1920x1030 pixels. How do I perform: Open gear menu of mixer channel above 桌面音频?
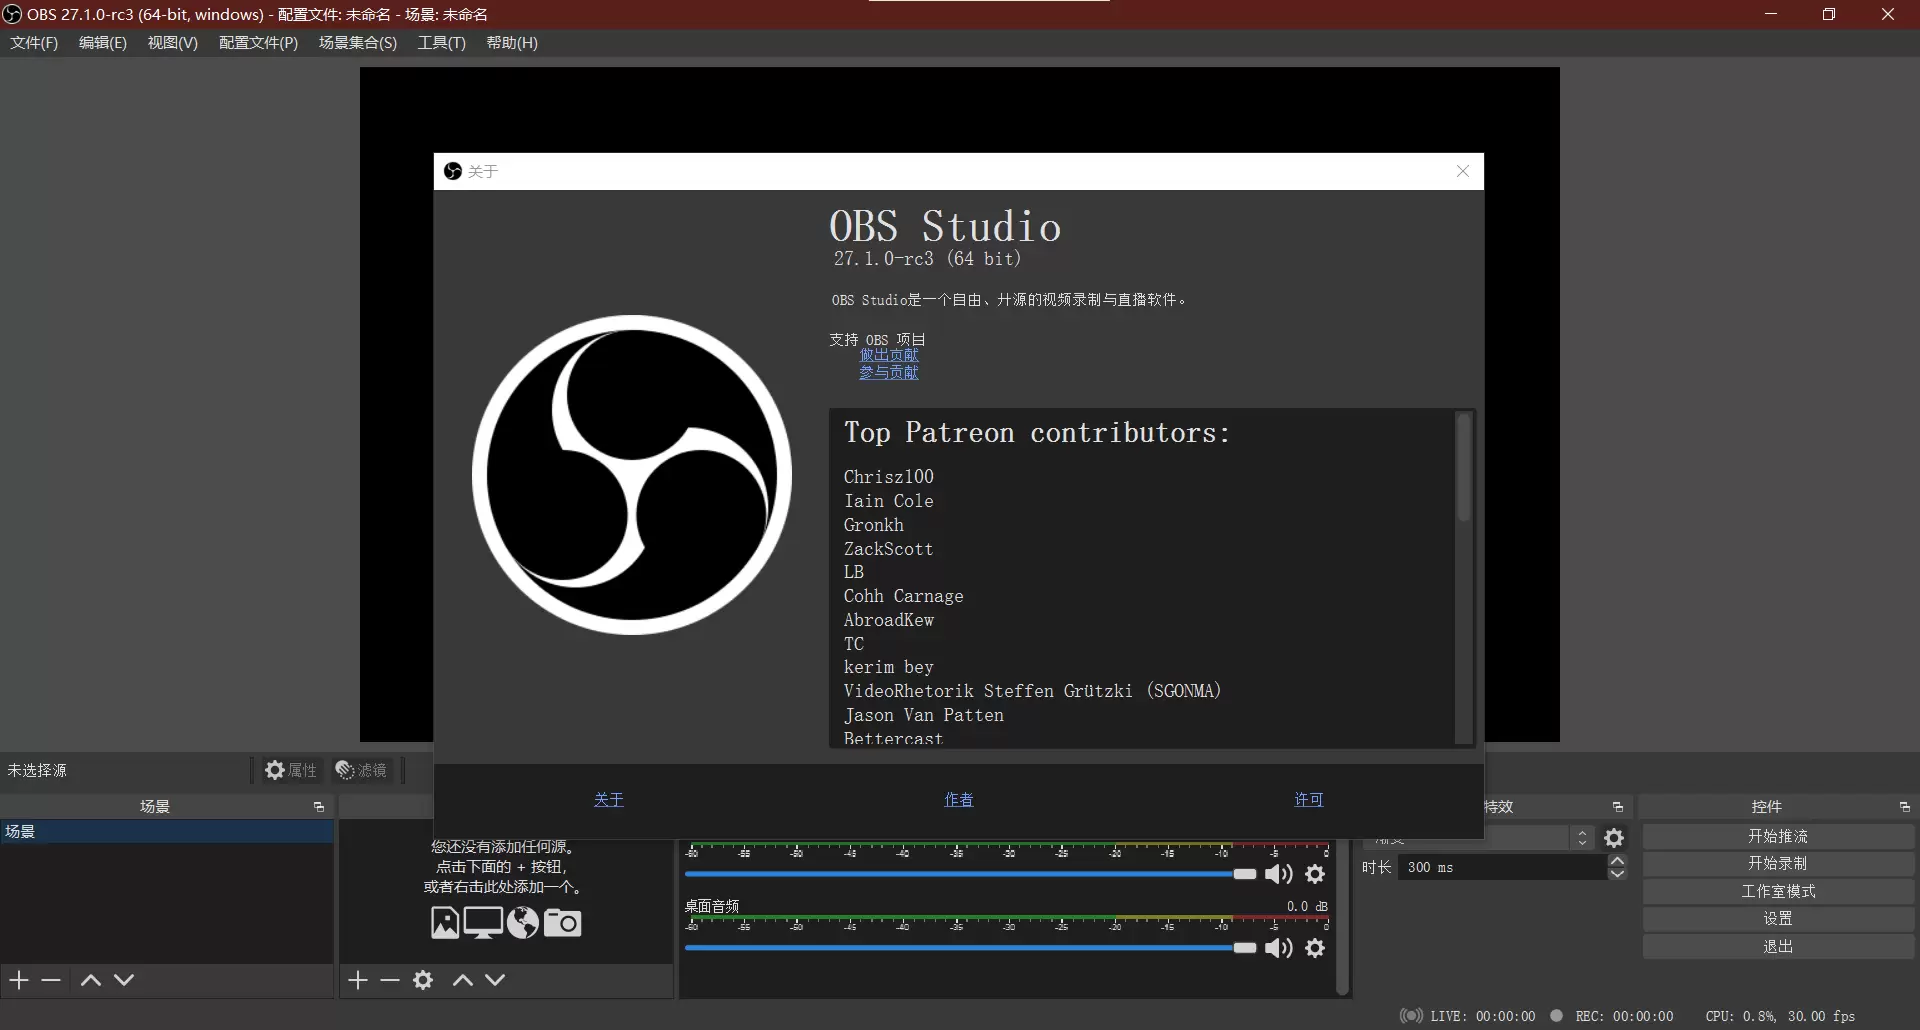click(x=1316, y=874)
